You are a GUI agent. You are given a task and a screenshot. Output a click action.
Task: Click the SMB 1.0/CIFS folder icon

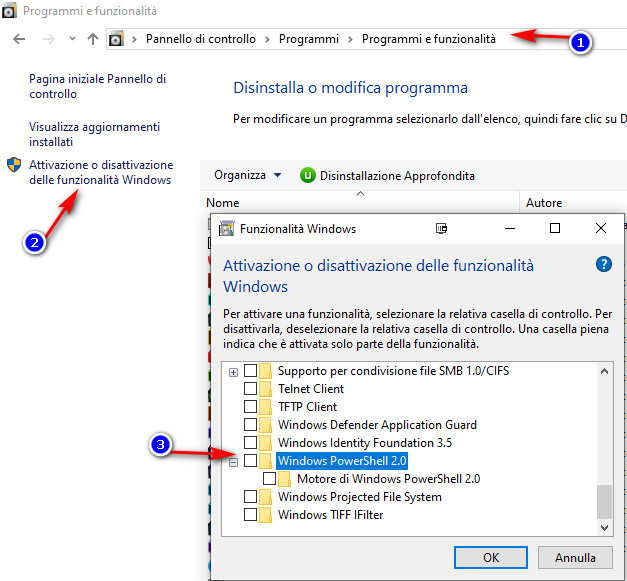pos(265,371)
